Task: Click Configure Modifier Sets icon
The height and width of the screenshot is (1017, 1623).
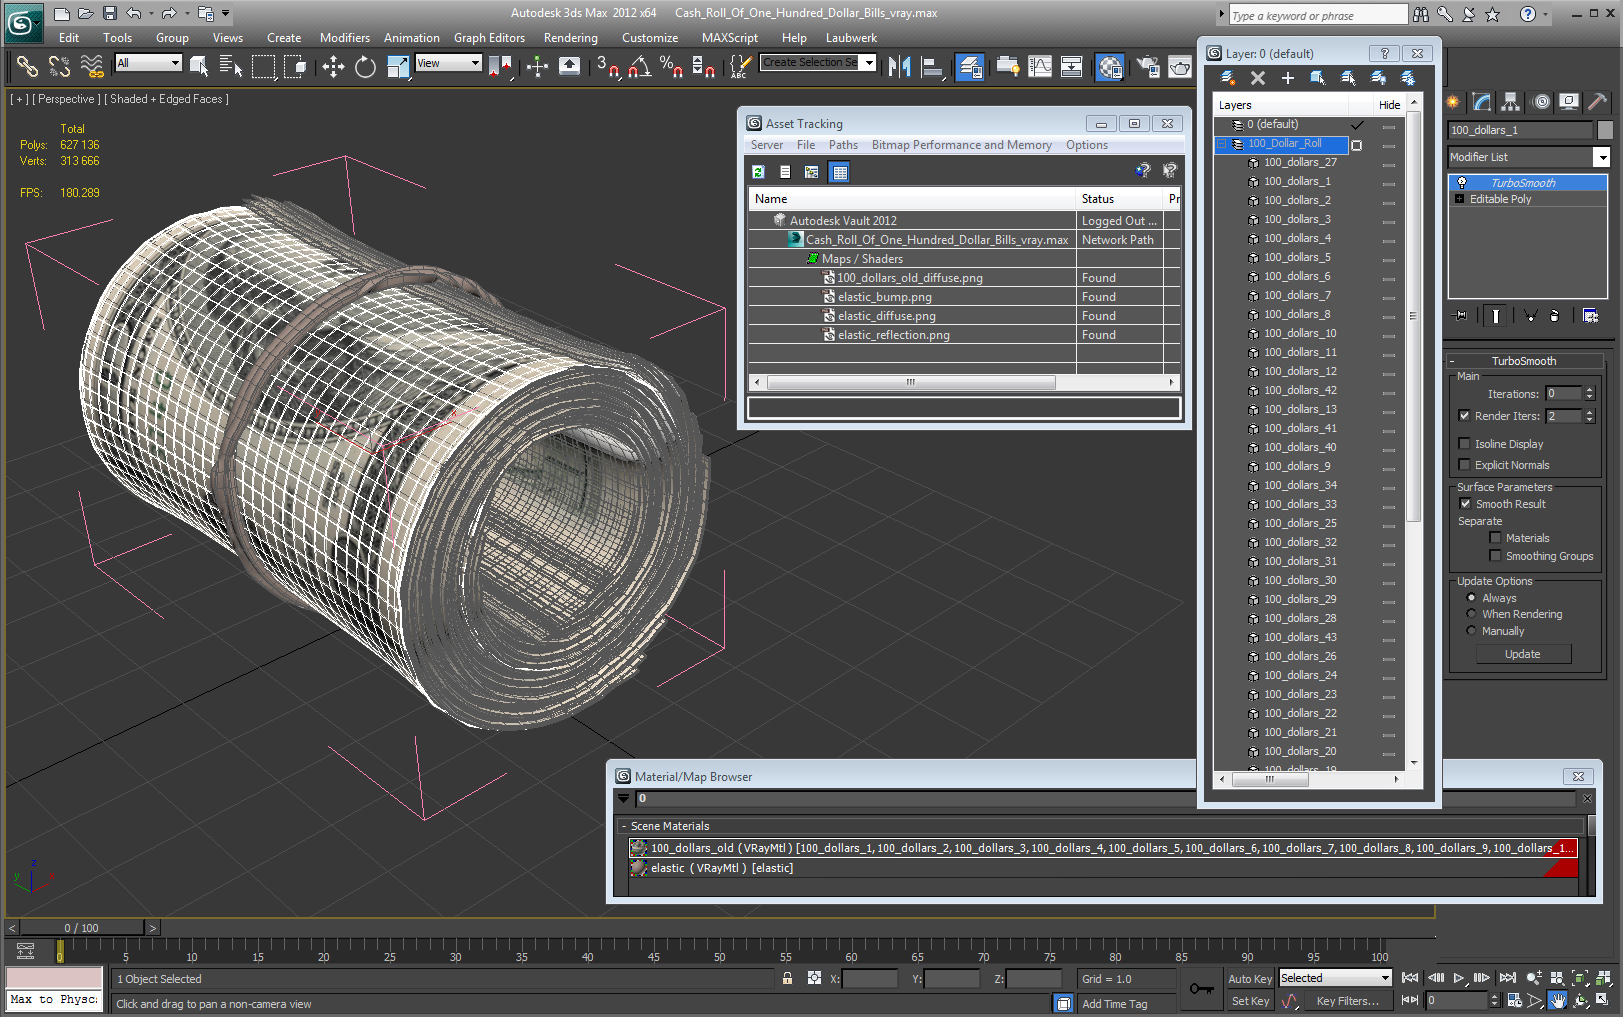Action: (x=1590, y=316)
